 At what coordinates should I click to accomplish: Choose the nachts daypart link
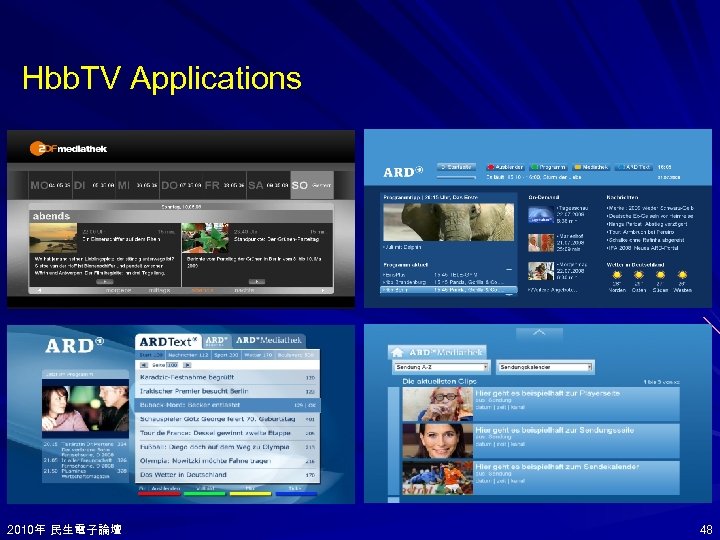tap(244, 290)
